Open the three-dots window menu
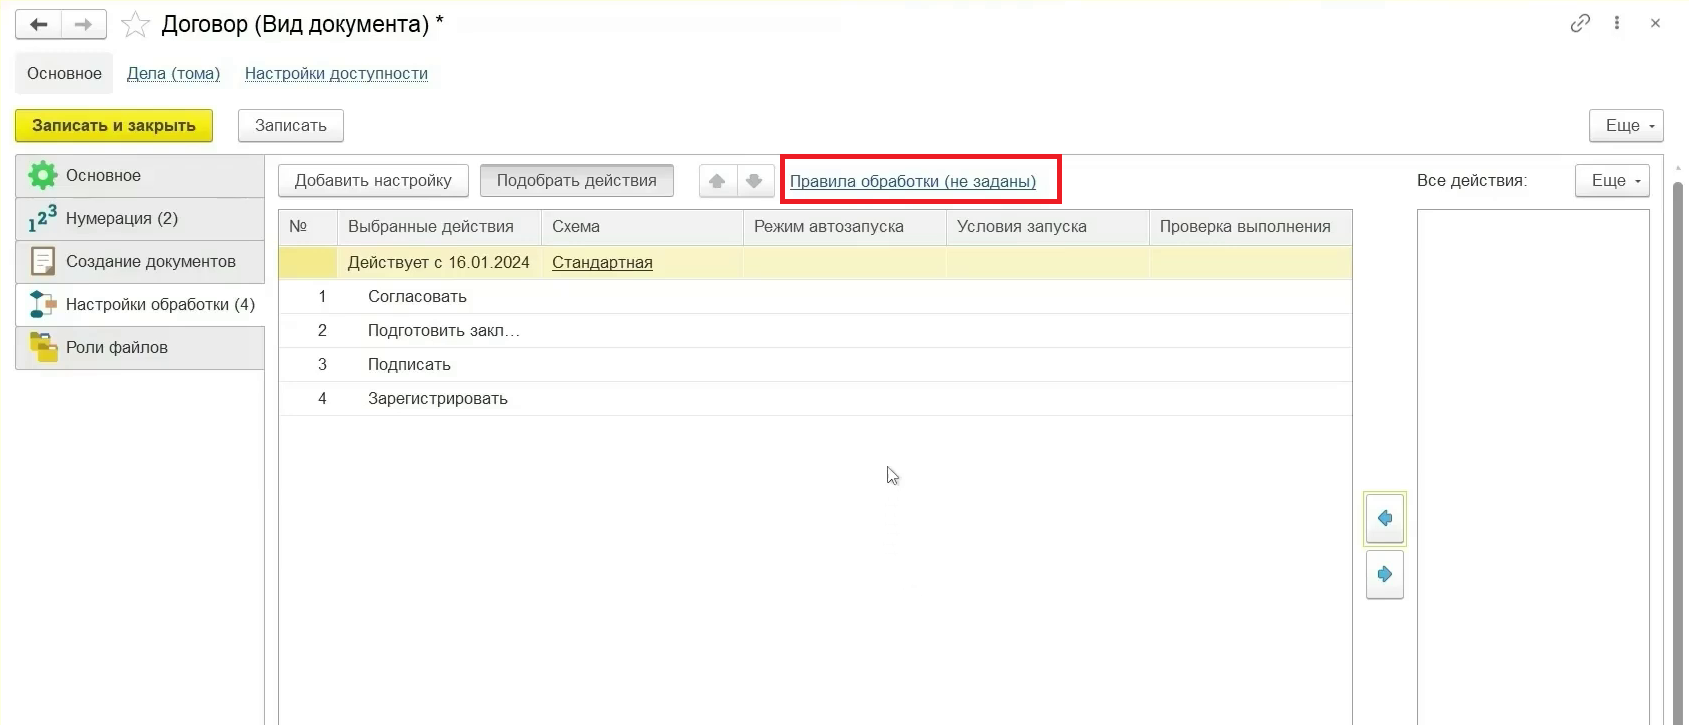The width and height of the screenshot is (1689, 725). (x=1617, y=23)
